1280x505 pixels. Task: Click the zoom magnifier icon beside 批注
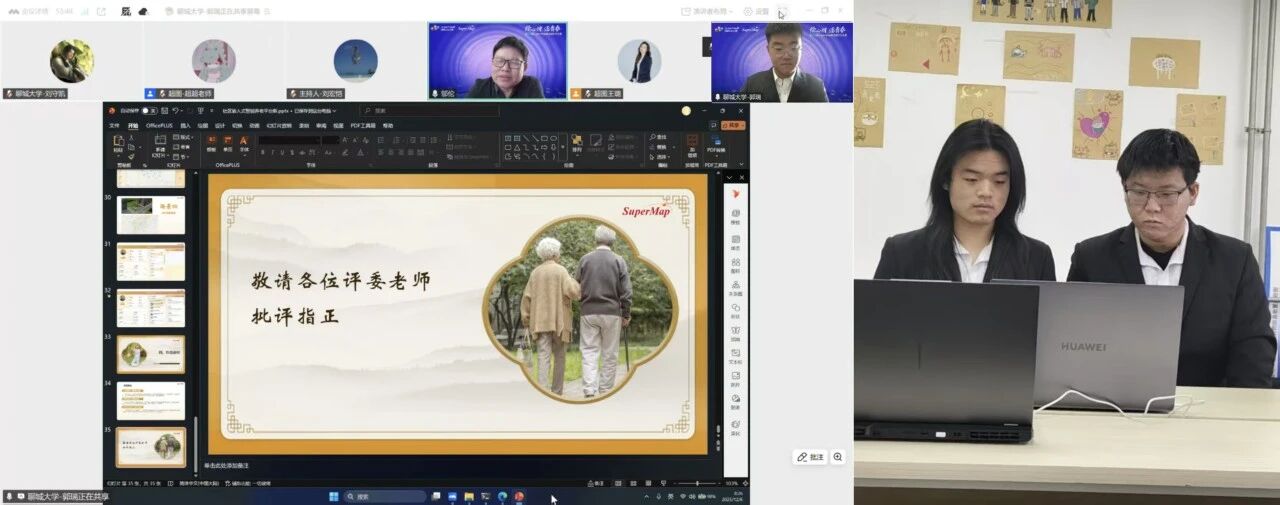tap(838, 457)
